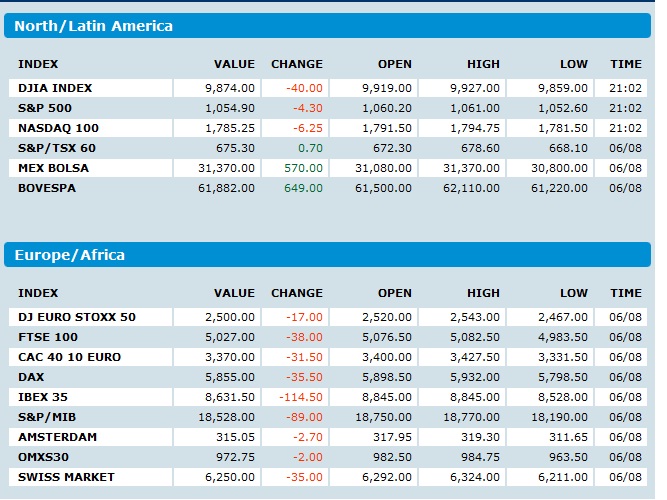Viewport: 667px width, 500px height.
Task: Select the DJIA INDEX row name
Action: pyautogui.click(x=55, y=88)
